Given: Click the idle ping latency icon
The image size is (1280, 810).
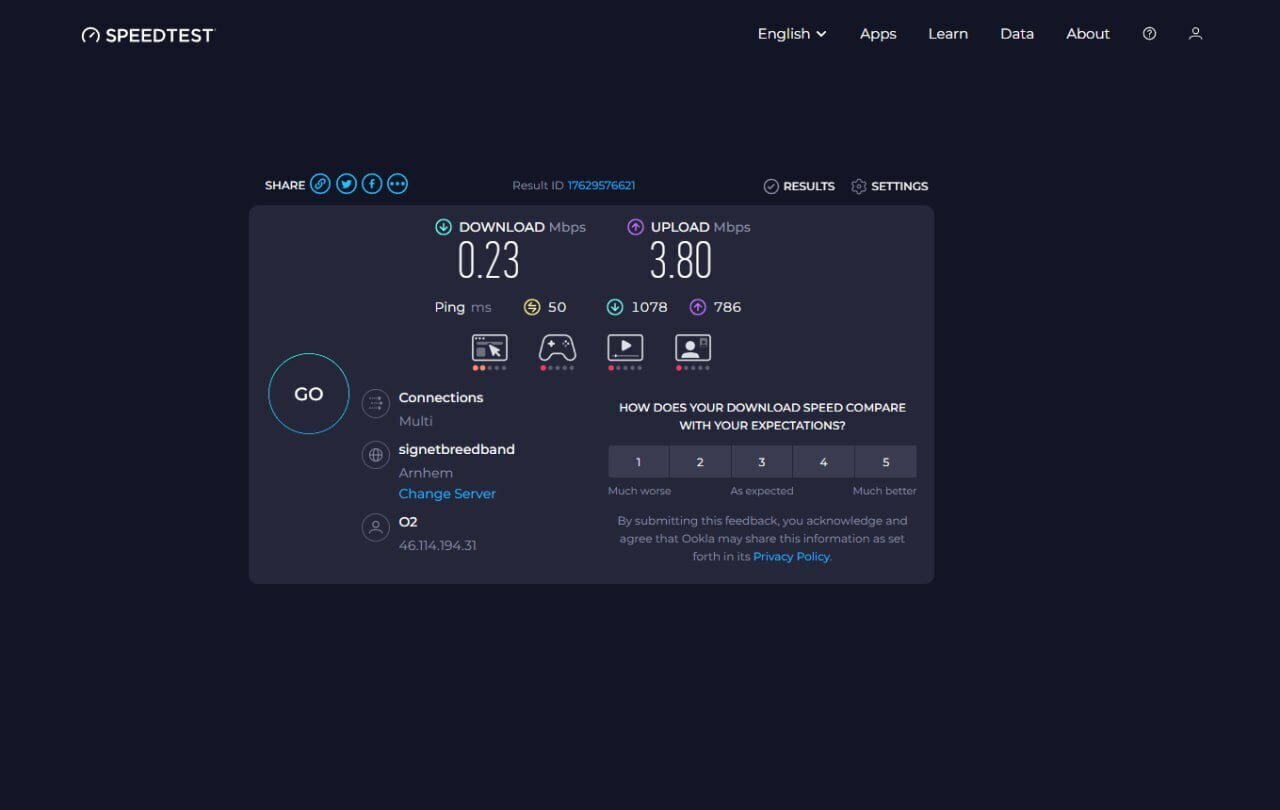Looking at the screenshot, I should 532,307.
